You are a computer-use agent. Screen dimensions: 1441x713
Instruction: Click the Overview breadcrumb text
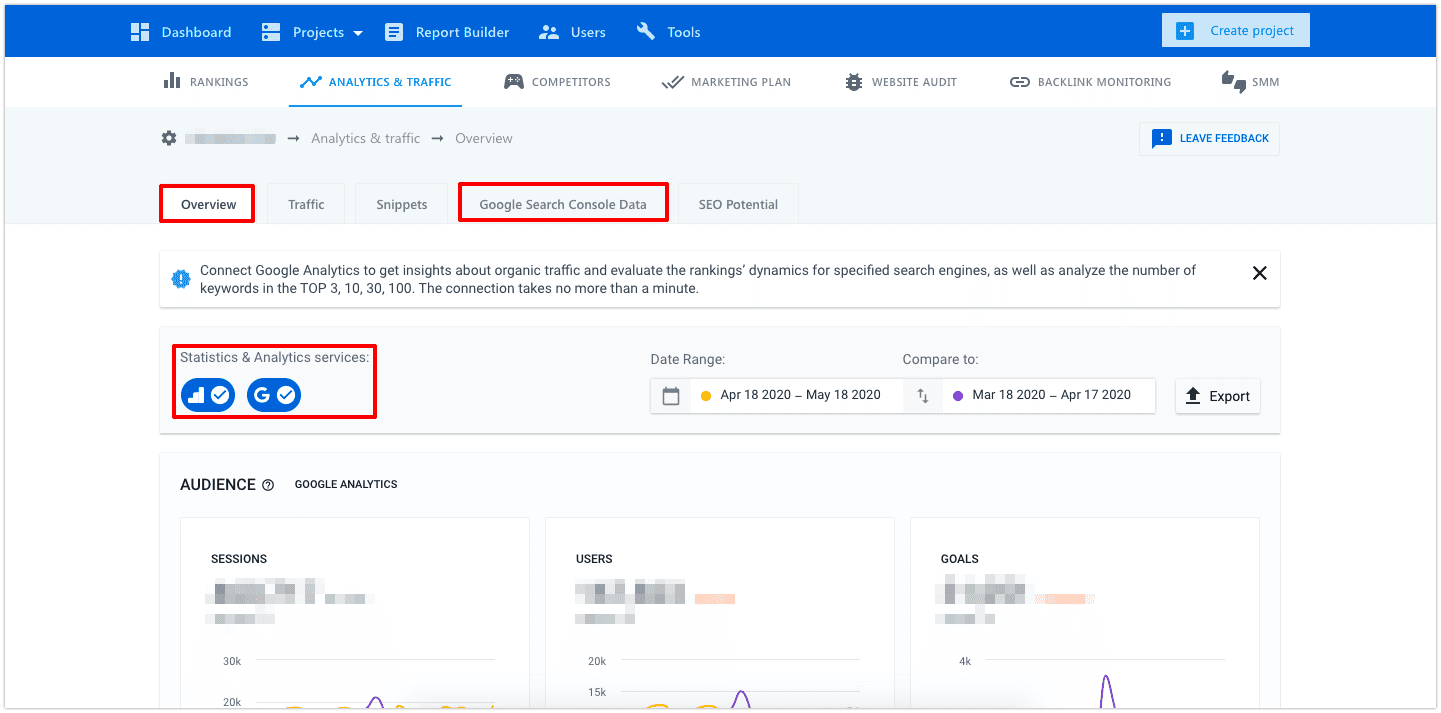[x=484, y=138]
